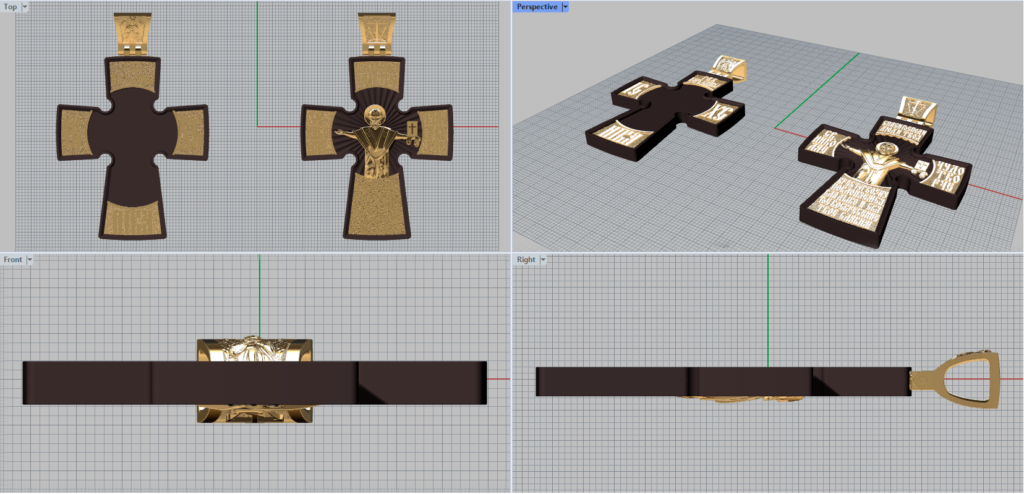Activate the Top viewport title label
Image resolution: width=1024 pixels, height=494 pixels.
[x=10, y=7]
